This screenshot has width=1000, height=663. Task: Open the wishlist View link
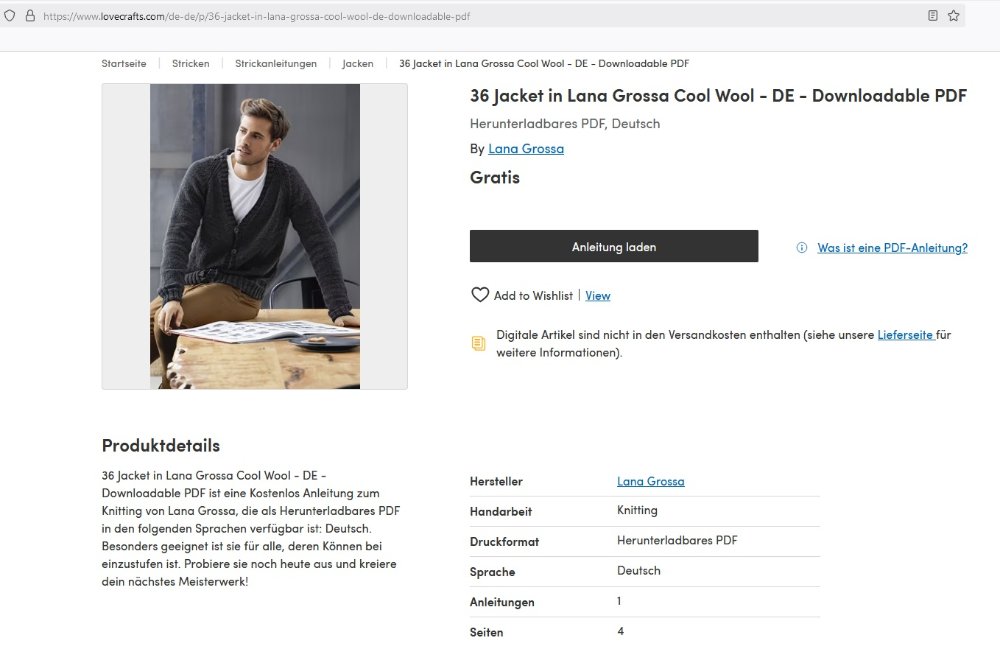coord(598,296)
